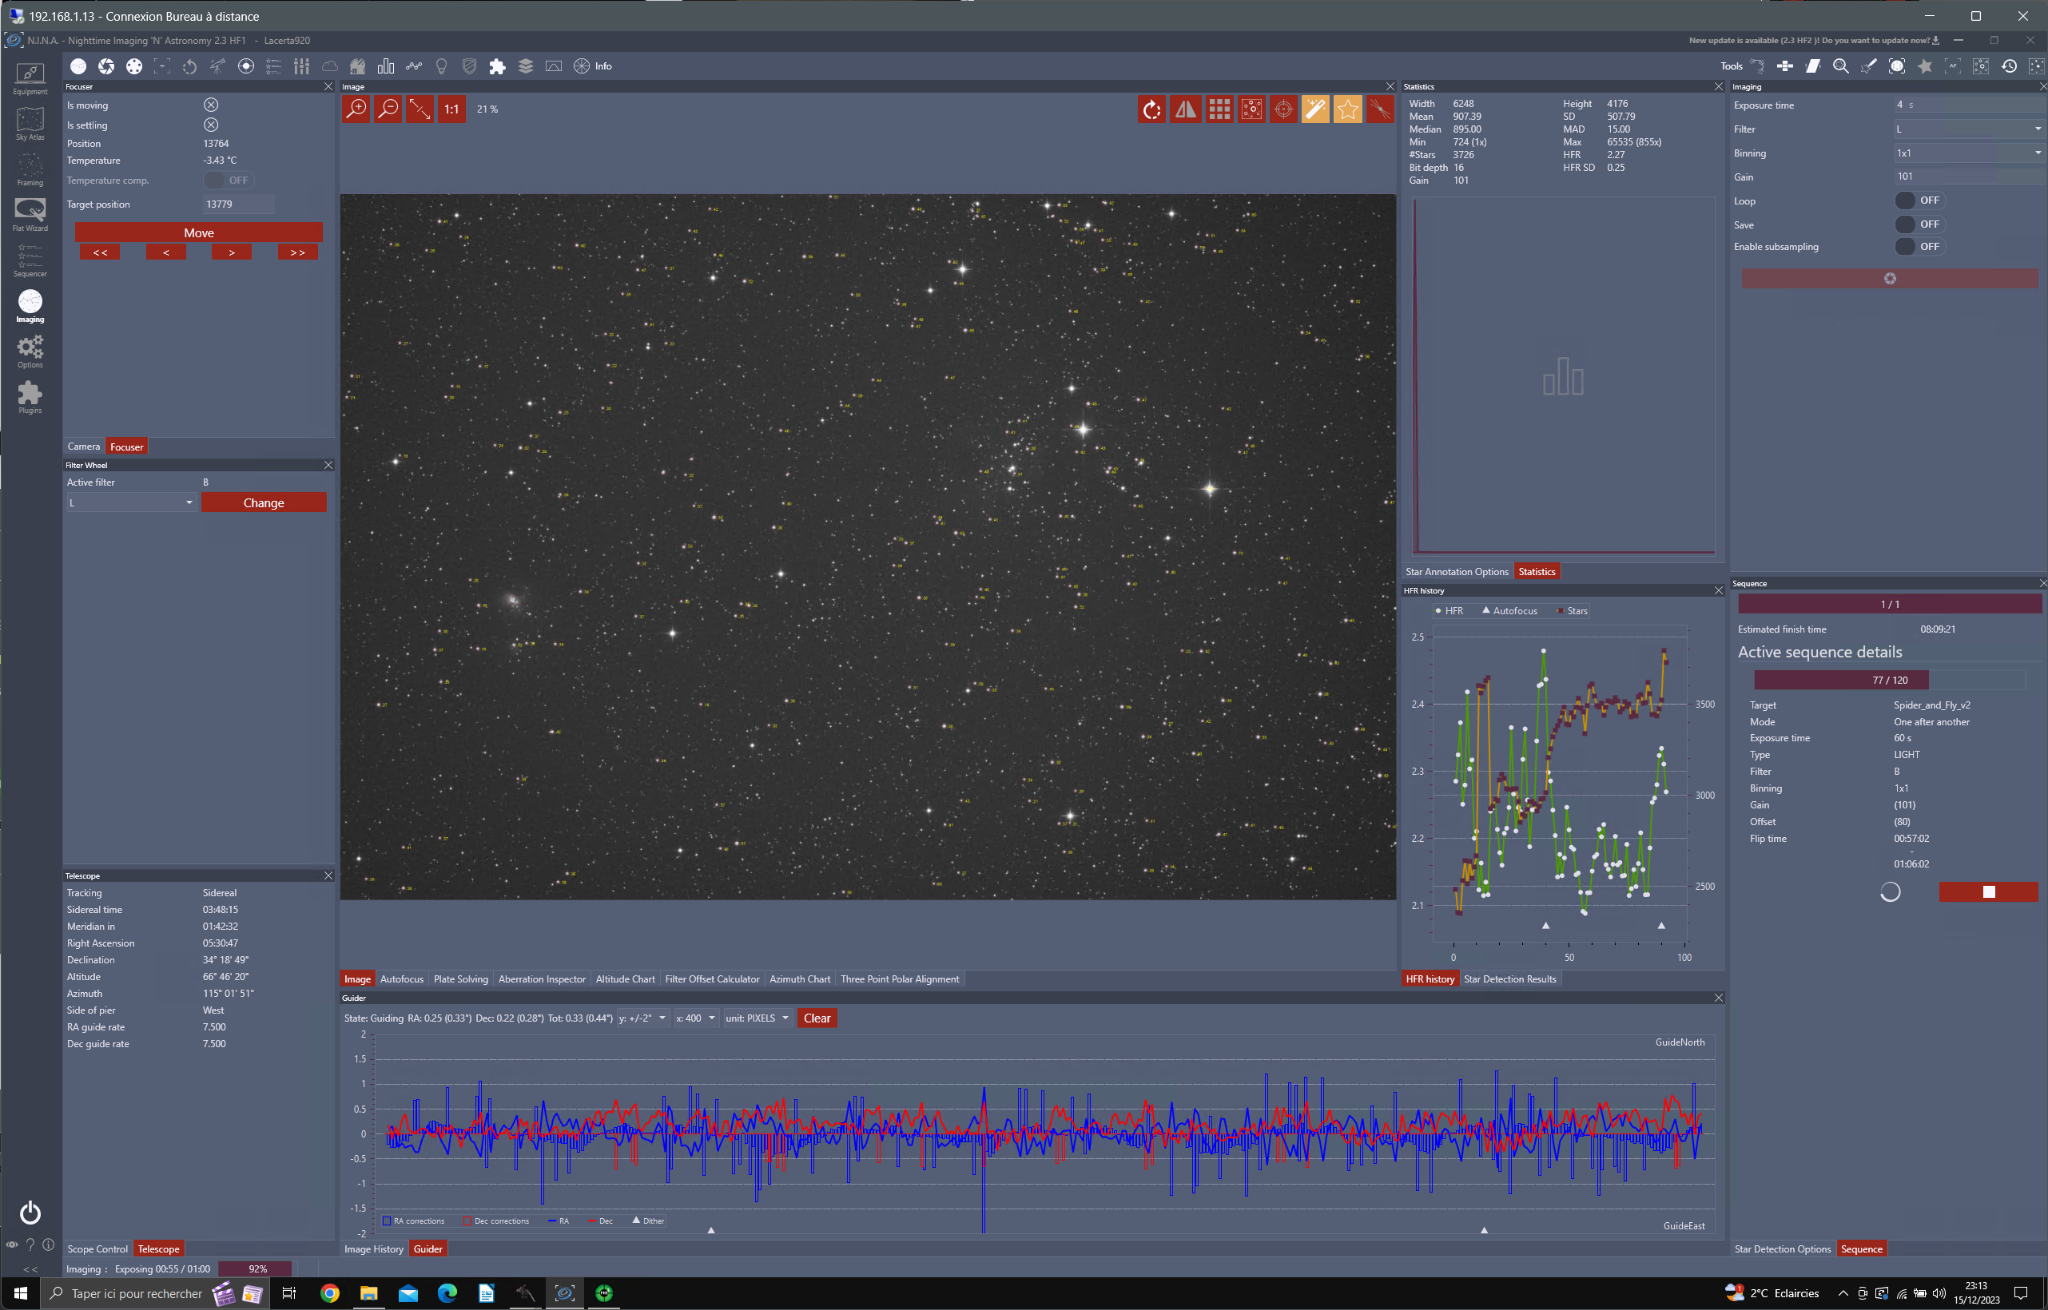
Task: Switch to the Camera tab
Action: click(x=84, y=447)
